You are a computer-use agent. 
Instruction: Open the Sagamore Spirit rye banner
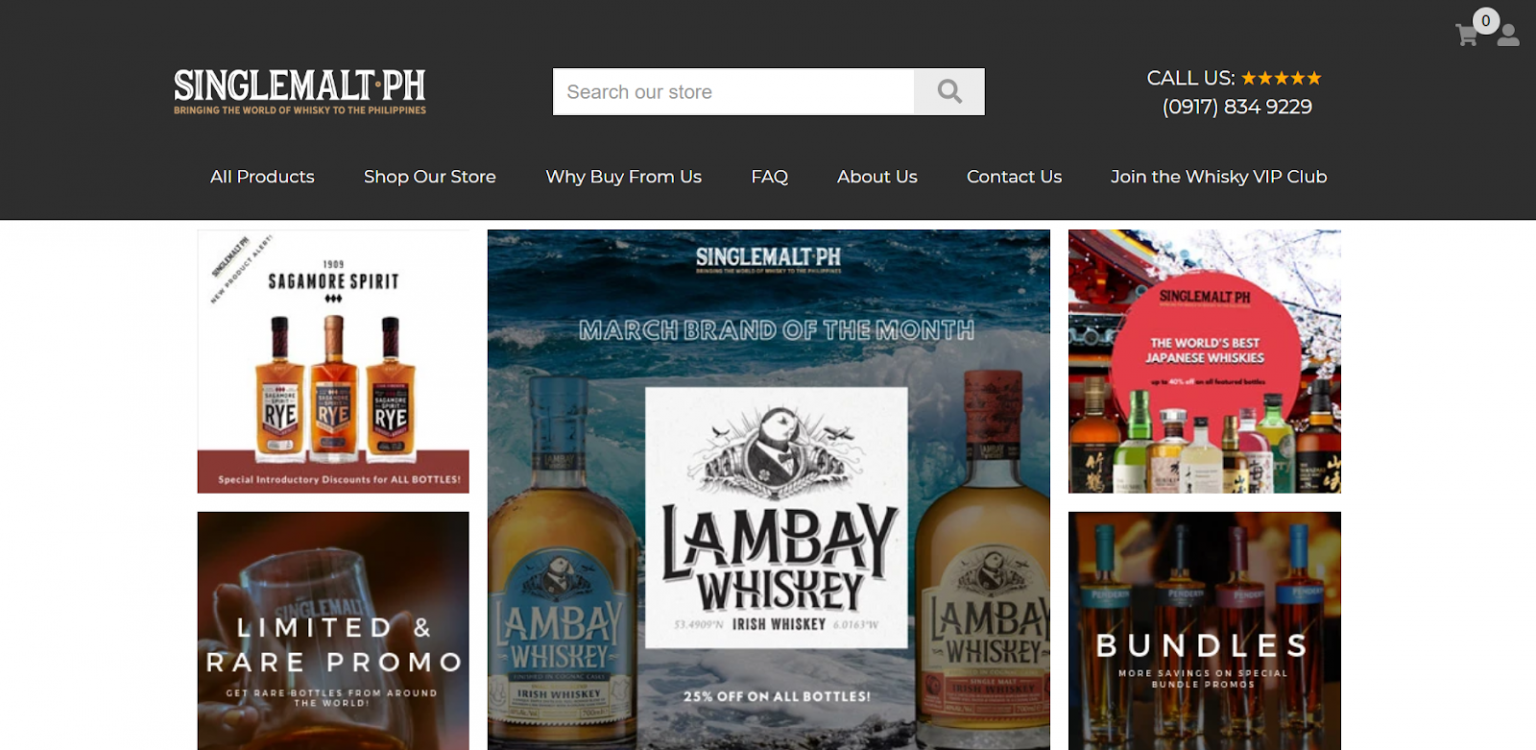[x=333, y=361]
